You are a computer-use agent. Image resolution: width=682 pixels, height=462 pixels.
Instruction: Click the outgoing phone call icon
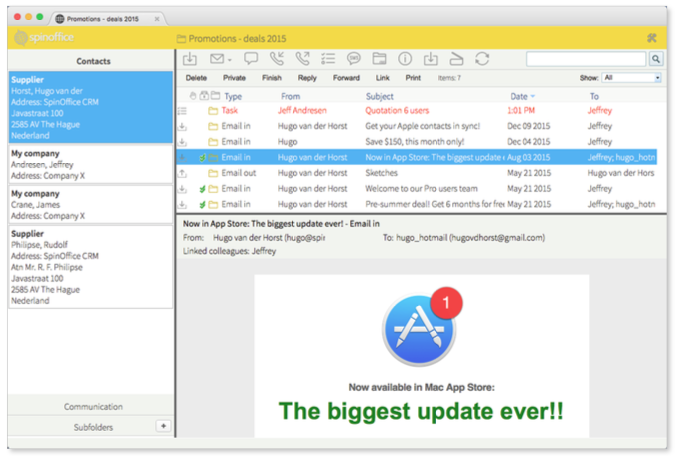coord(302,59)
